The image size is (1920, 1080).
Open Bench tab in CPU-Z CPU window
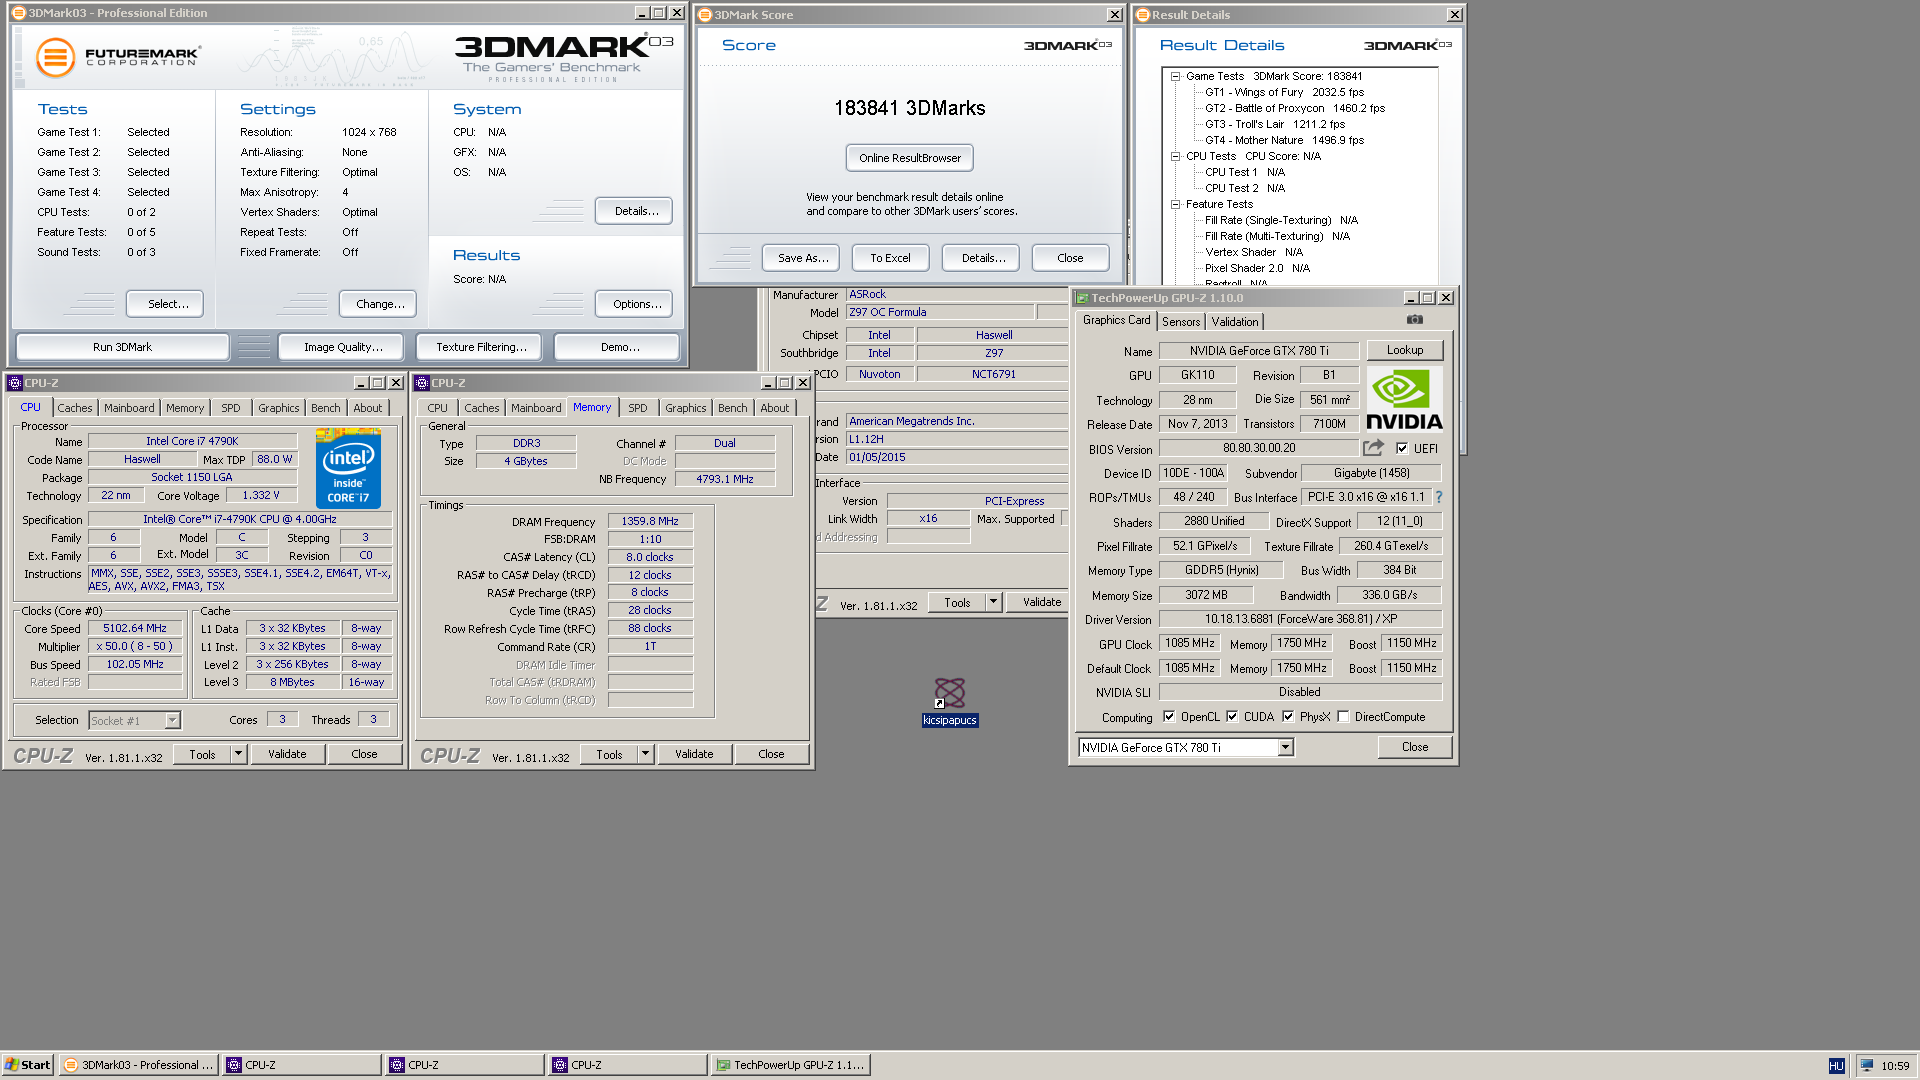coord(326,408)
